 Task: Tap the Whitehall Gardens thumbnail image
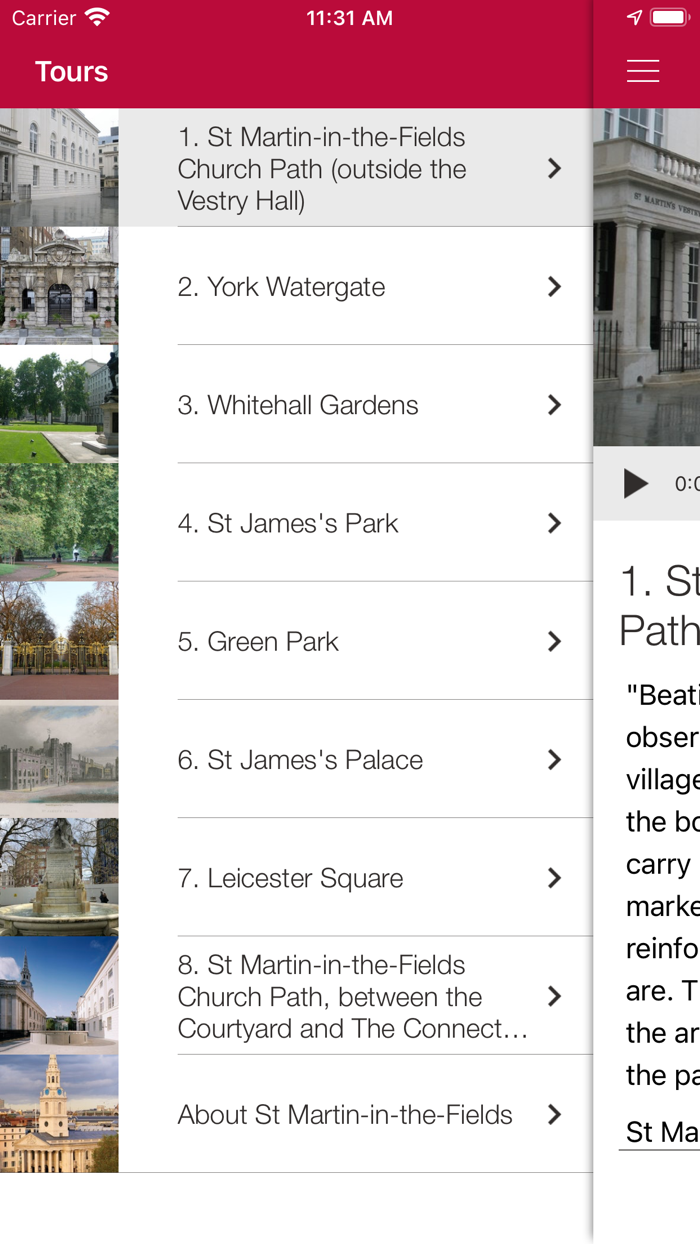pyautogui.click(x=59, y=404)
